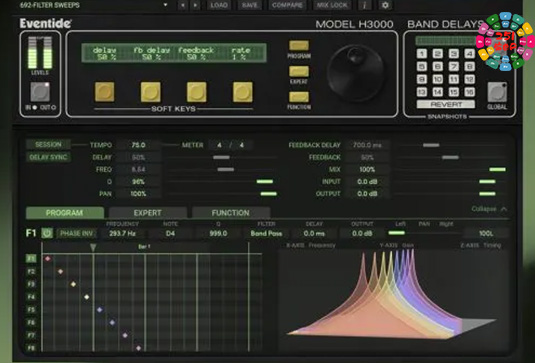Click the DELAY slider handle

click(x=221, y=157)
